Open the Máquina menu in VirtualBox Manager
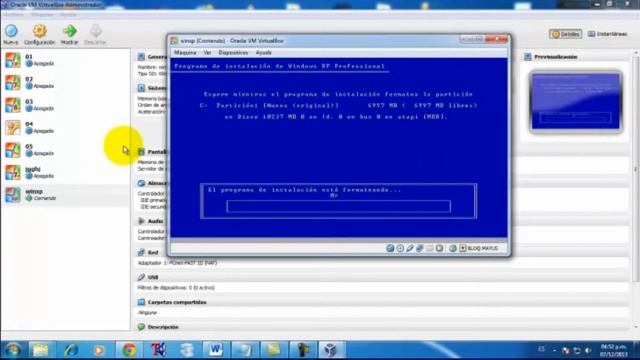 pos(42,14)
